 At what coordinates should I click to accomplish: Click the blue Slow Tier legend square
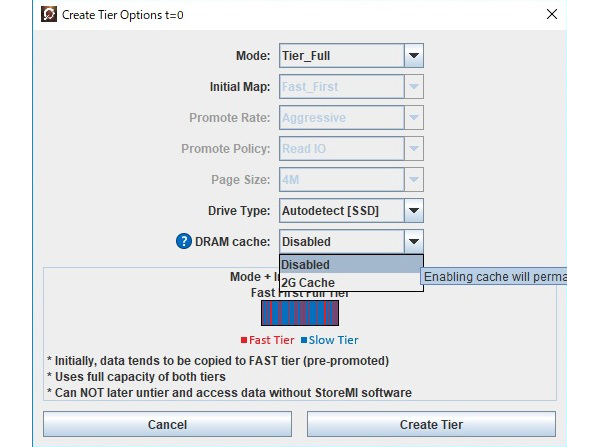pyautogui.click(x=304, y=340)
